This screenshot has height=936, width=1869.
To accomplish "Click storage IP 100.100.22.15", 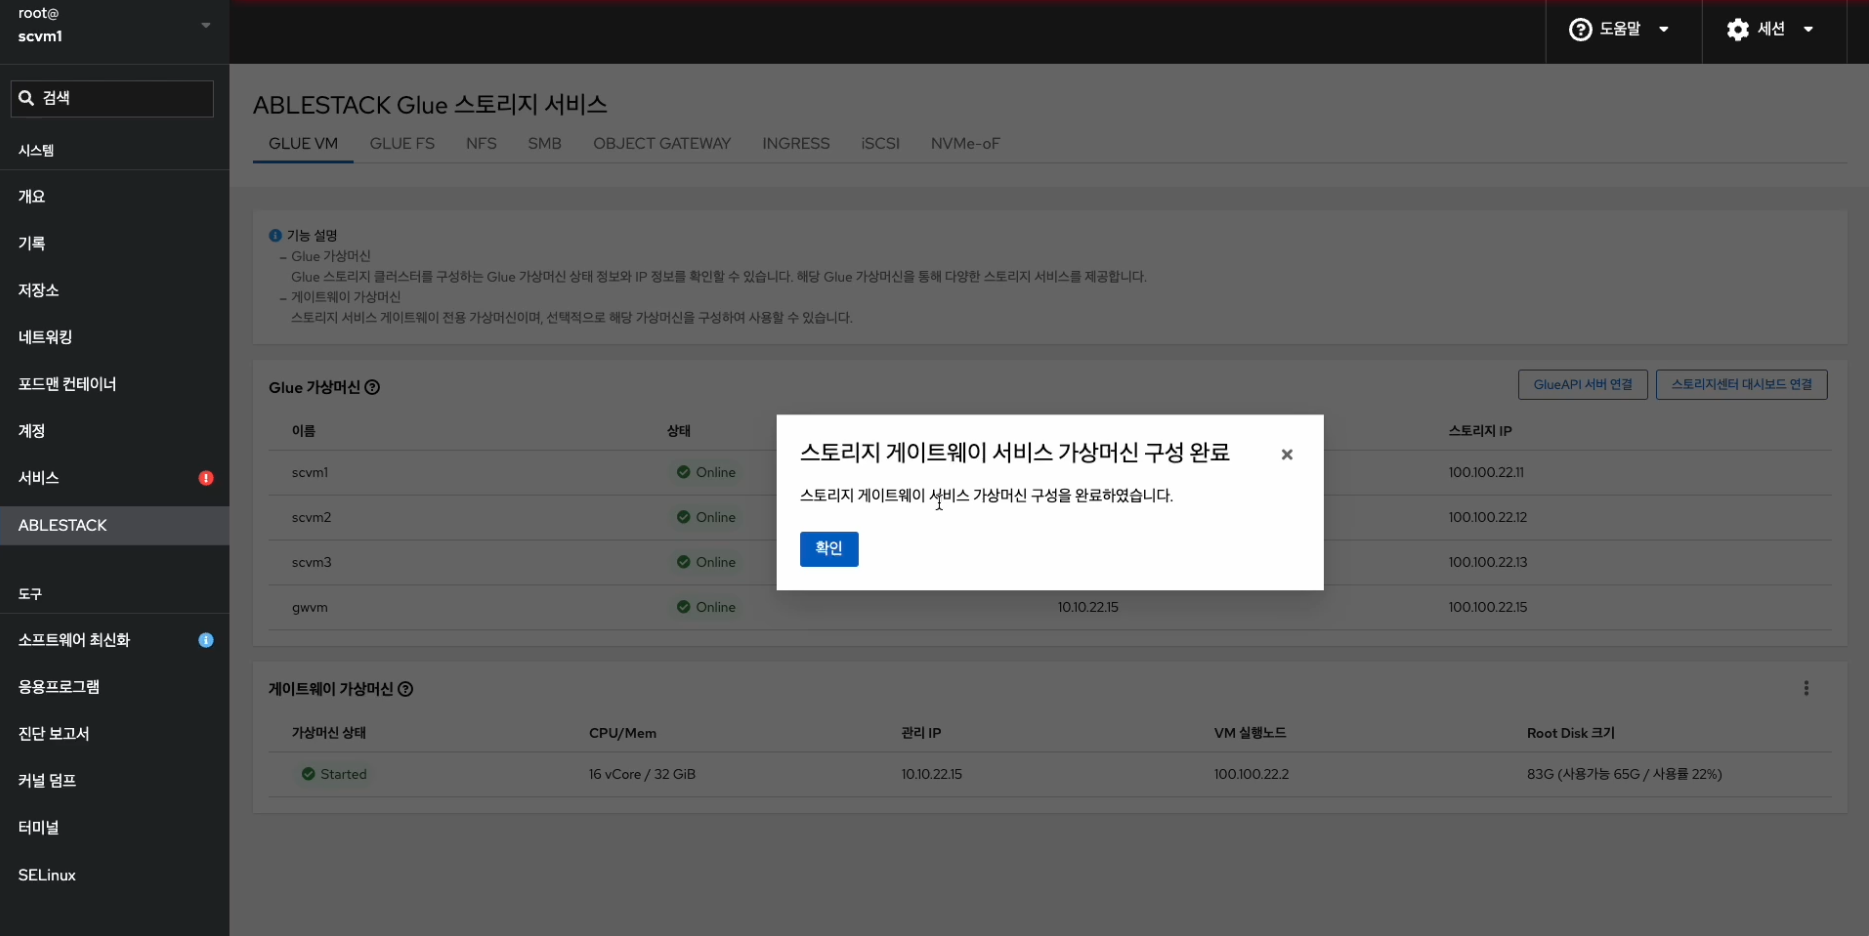I will coord(1488,608).
